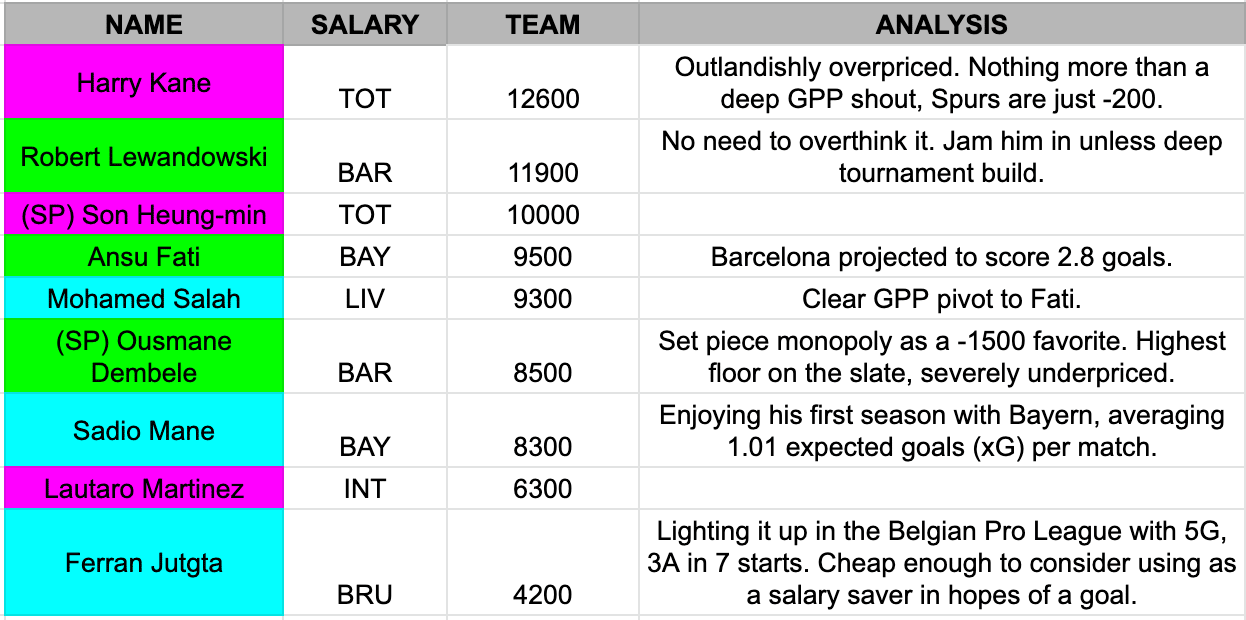The height and width of the screenshot is (620, 1246).
Task: Select the Lautaro Martinez name cell
Action: (143, 488)
